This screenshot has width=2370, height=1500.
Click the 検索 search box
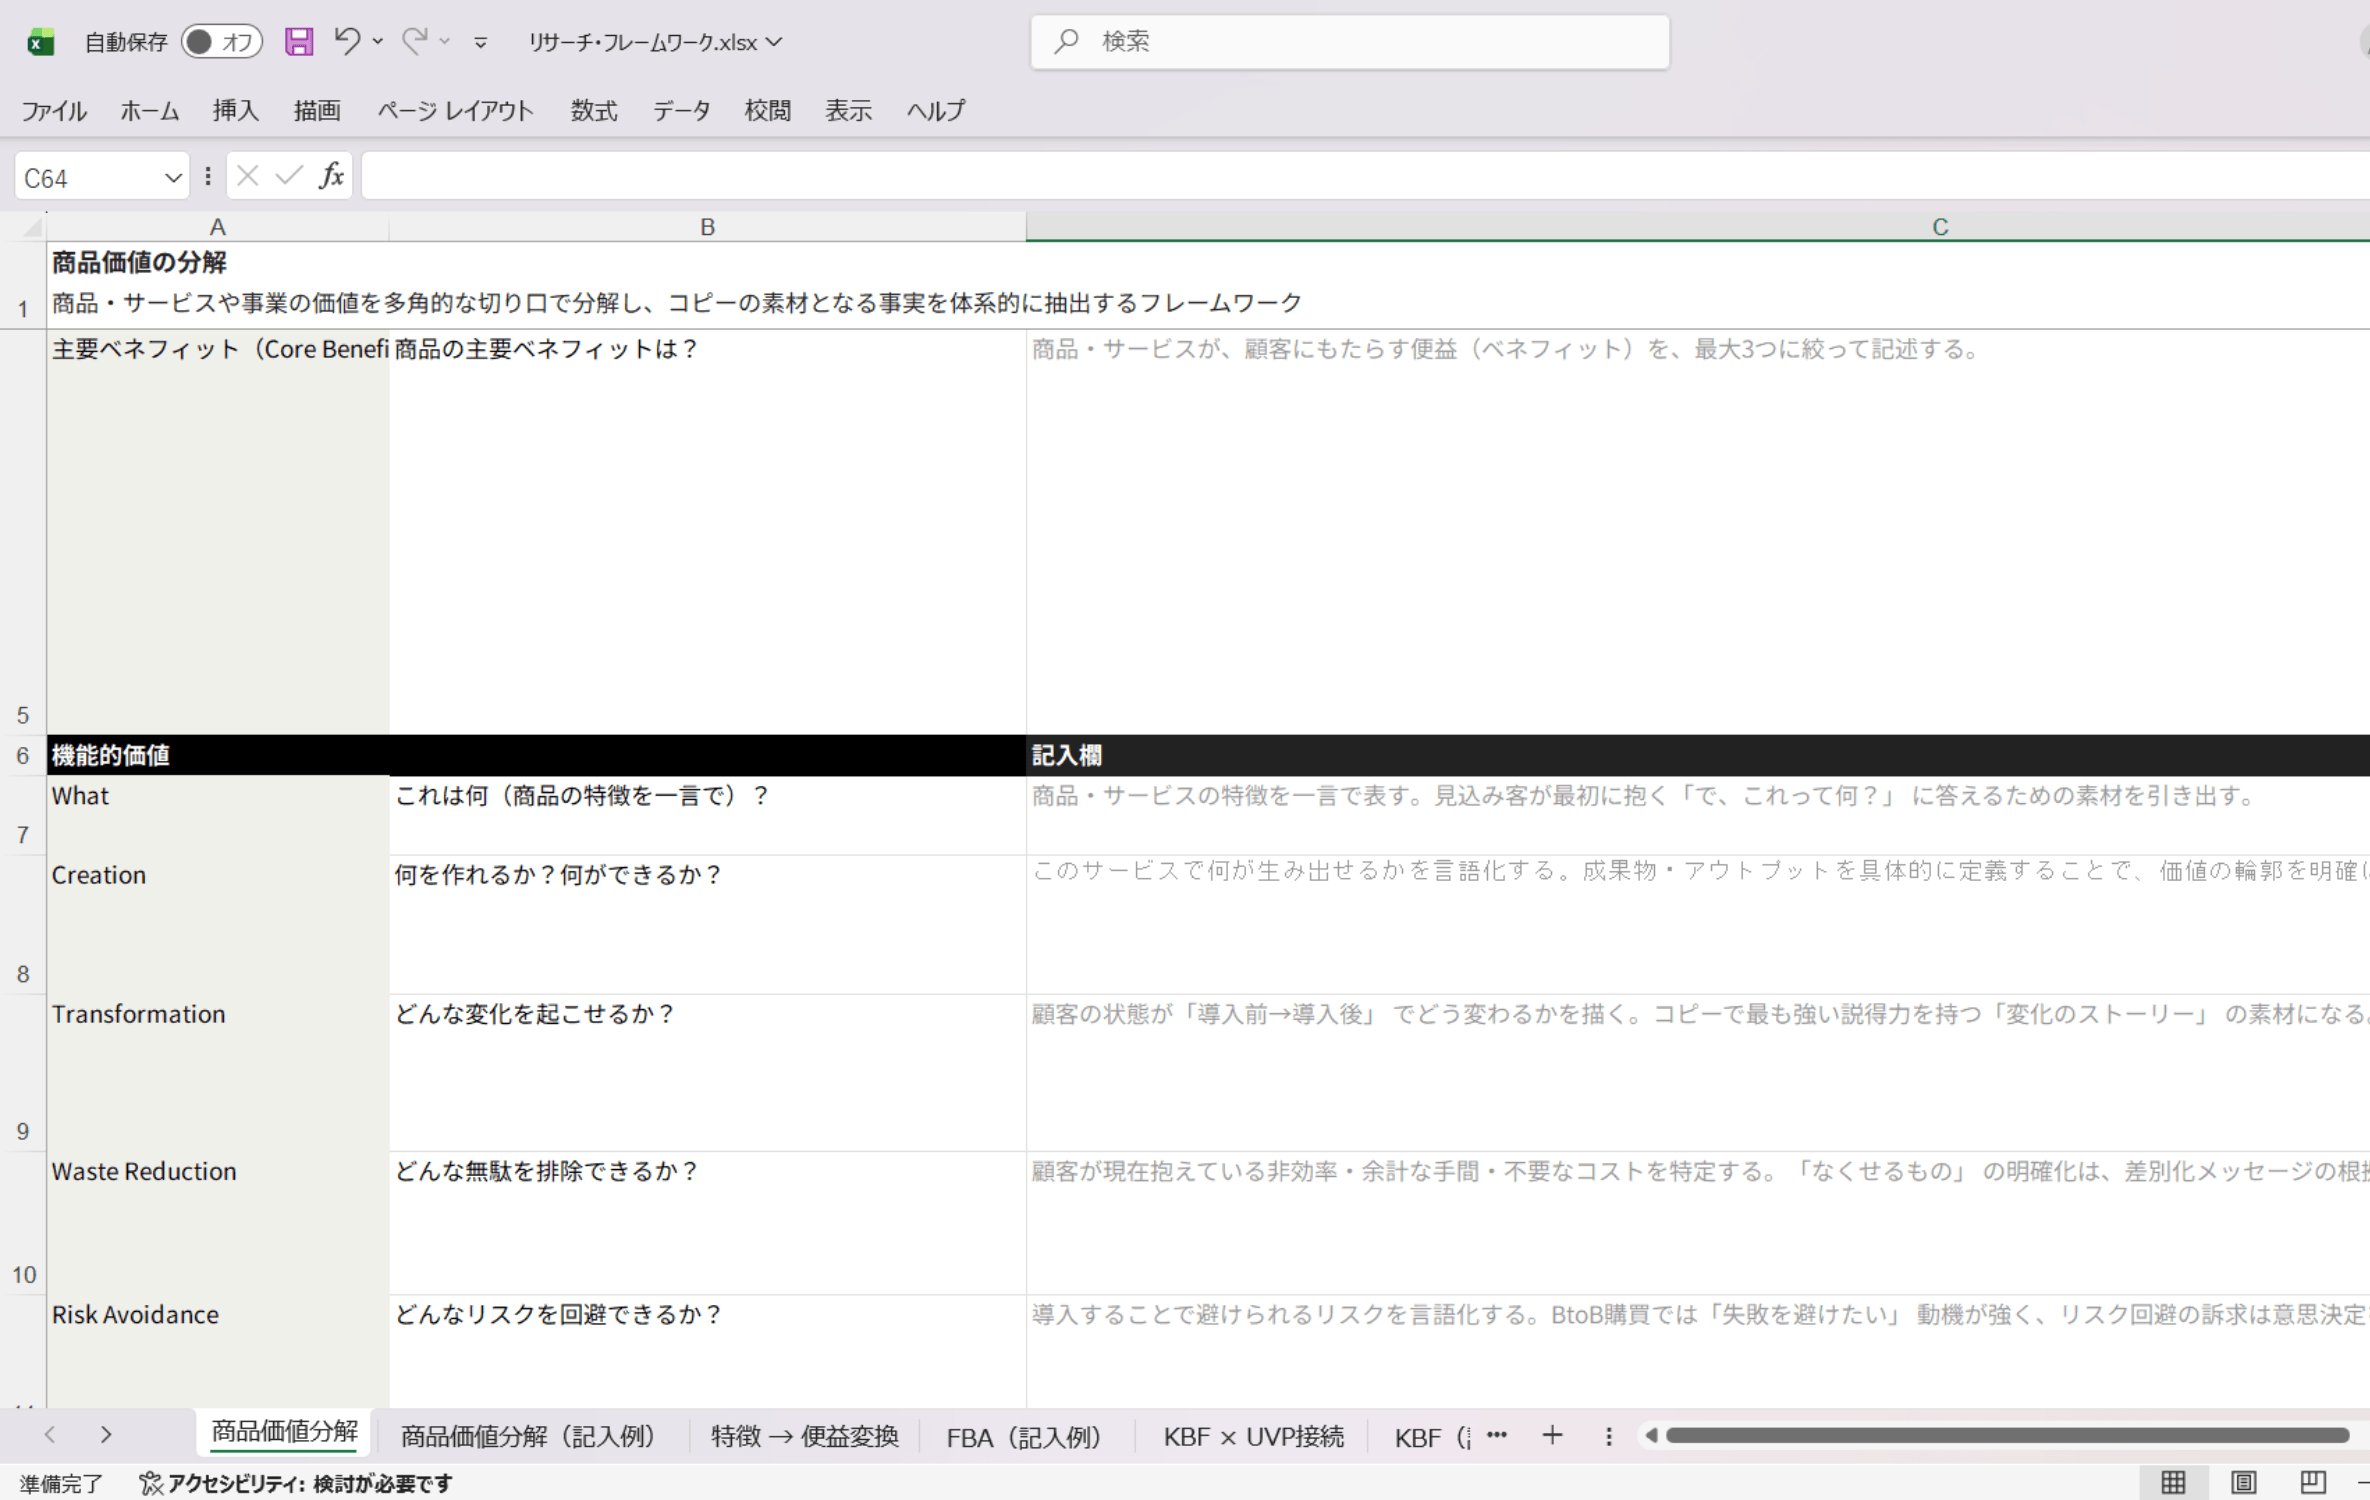coord(1350,42)
